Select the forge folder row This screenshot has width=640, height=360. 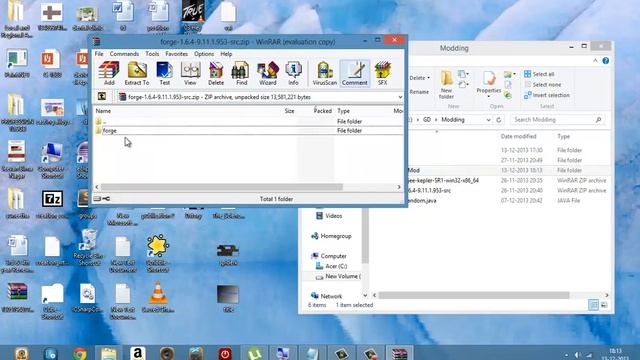(248, 131)
